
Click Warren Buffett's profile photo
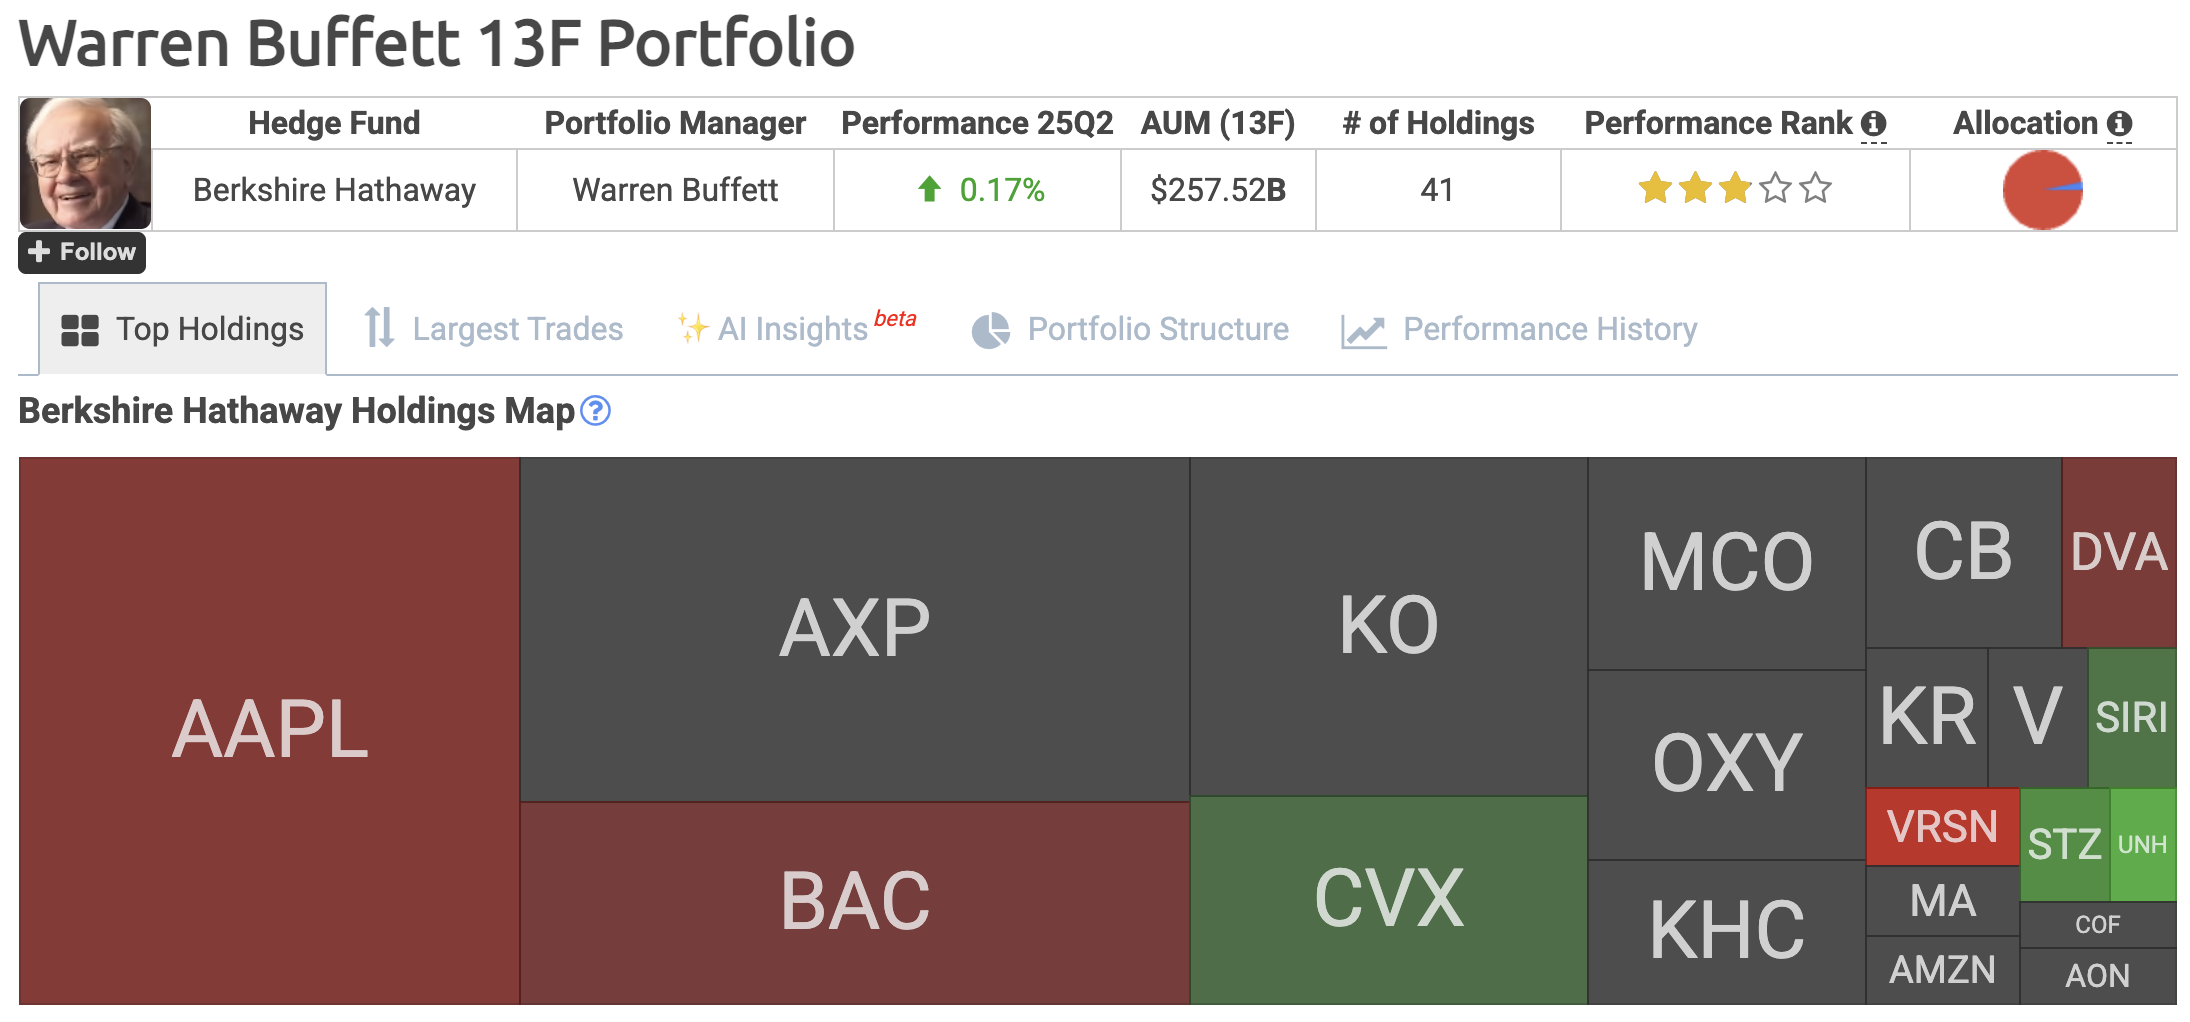pos(86,163)
